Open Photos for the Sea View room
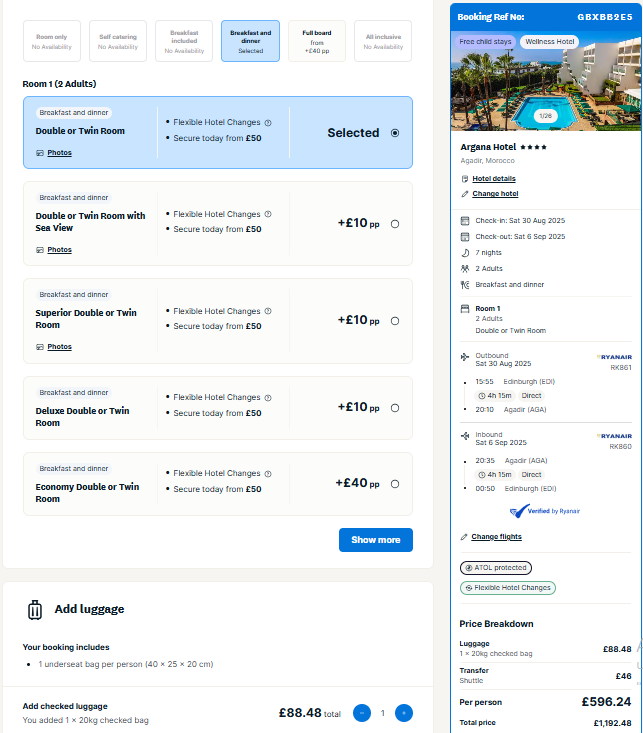This screenshot has height=733, width=643. (59, 250)
